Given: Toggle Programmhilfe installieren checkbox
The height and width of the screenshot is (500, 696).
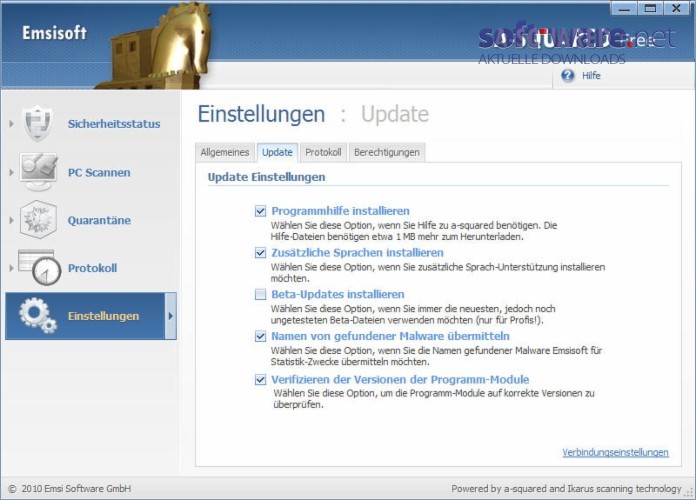Looking at the screenshot, I should click(260, 211).
